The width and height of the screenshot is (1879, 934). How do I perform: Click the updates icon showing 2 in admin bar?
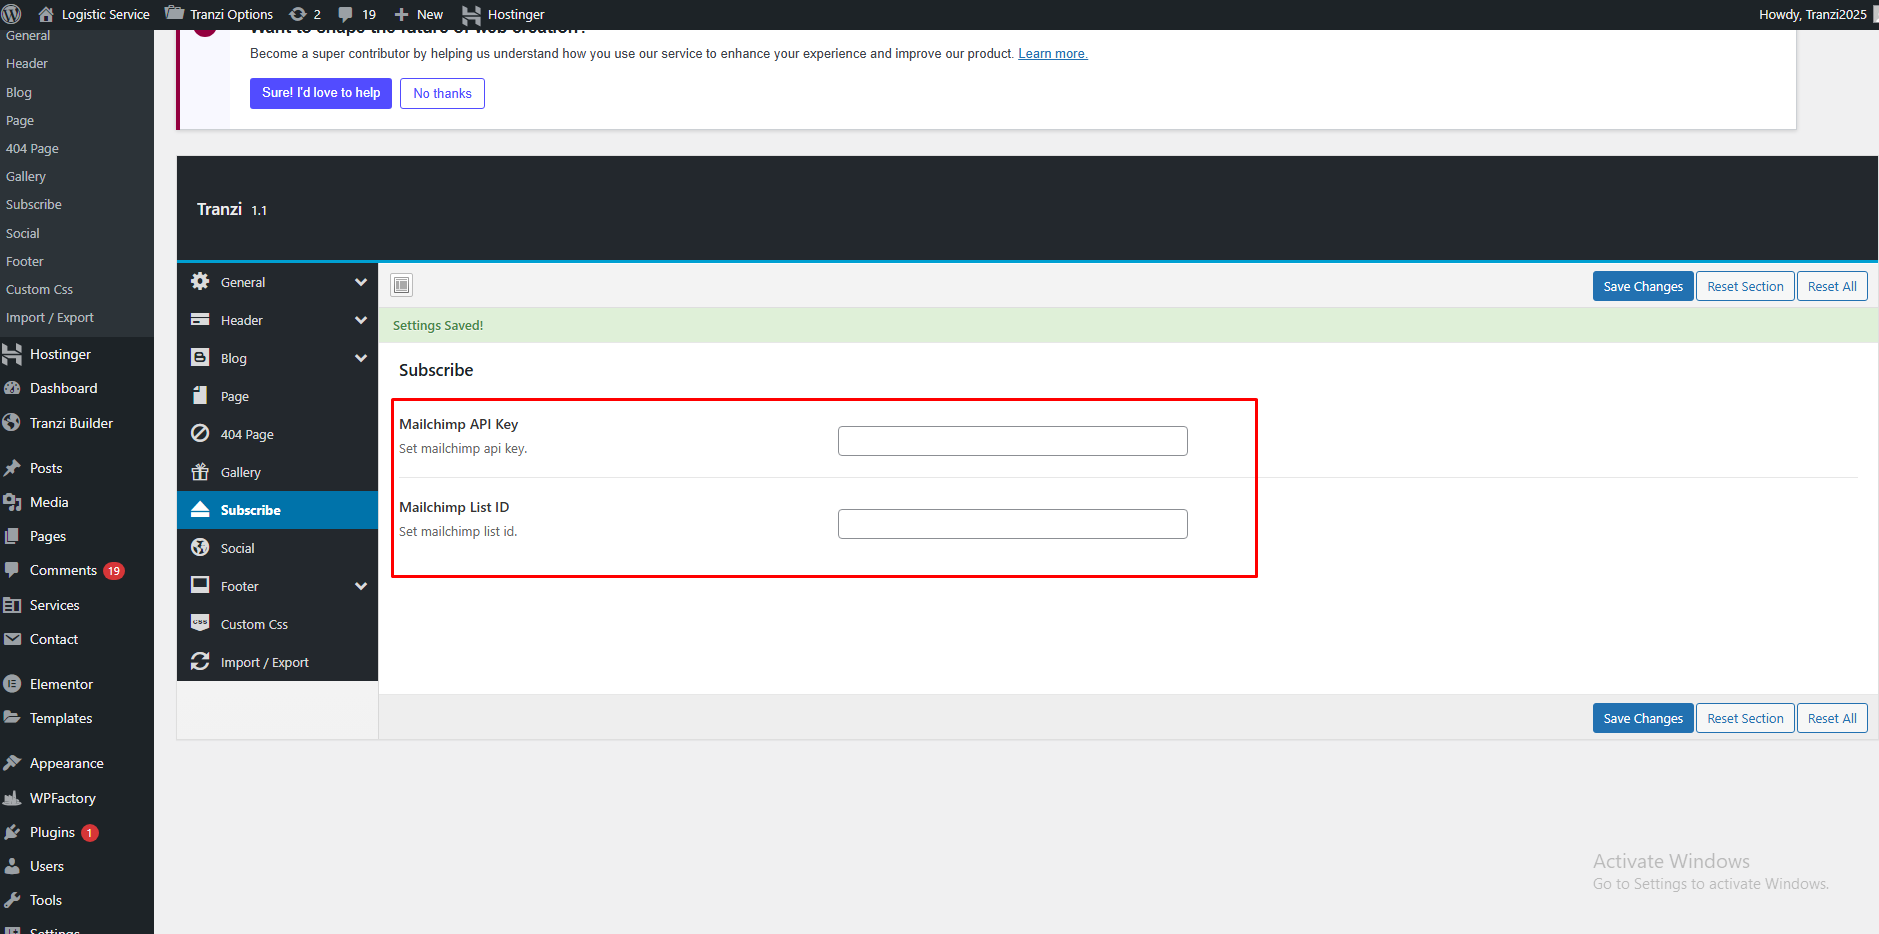coord(298,14)
